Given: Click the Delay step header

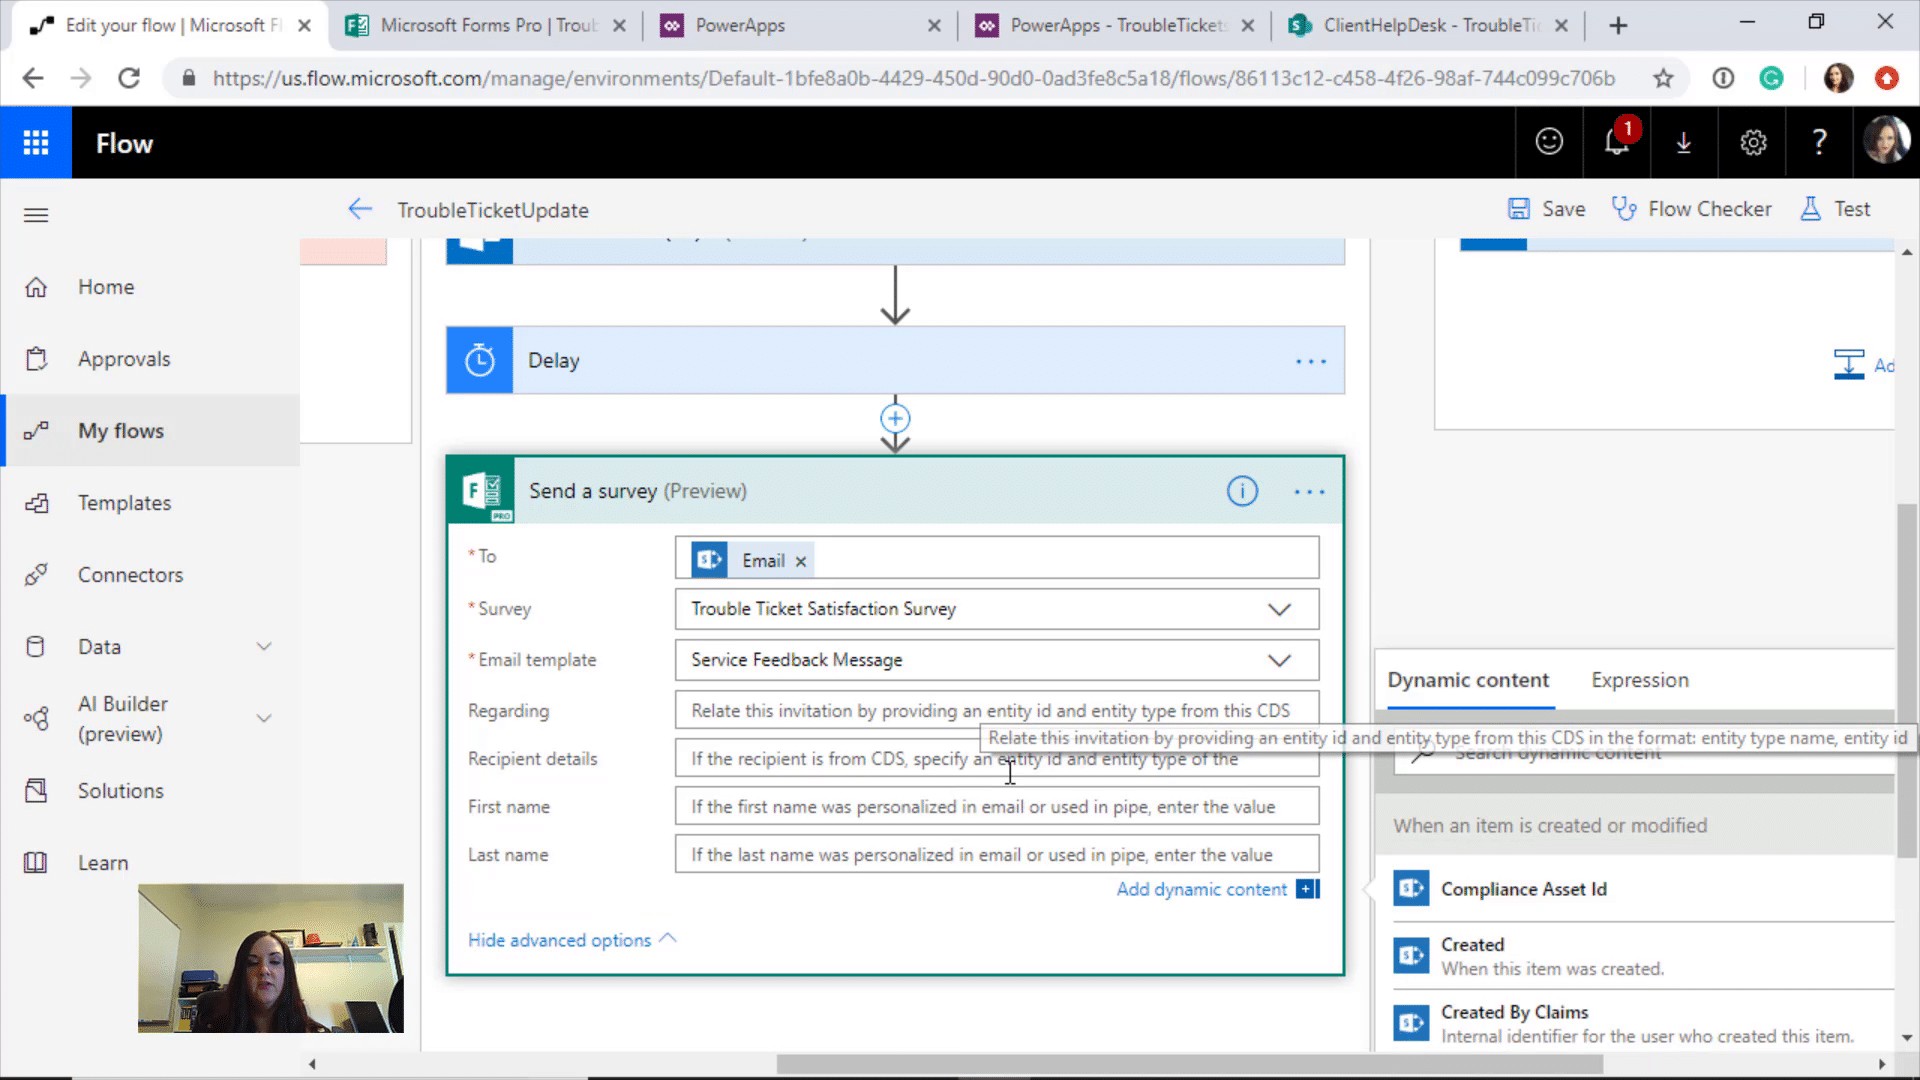Looking at the screenshot, I should tap(895, 360).
